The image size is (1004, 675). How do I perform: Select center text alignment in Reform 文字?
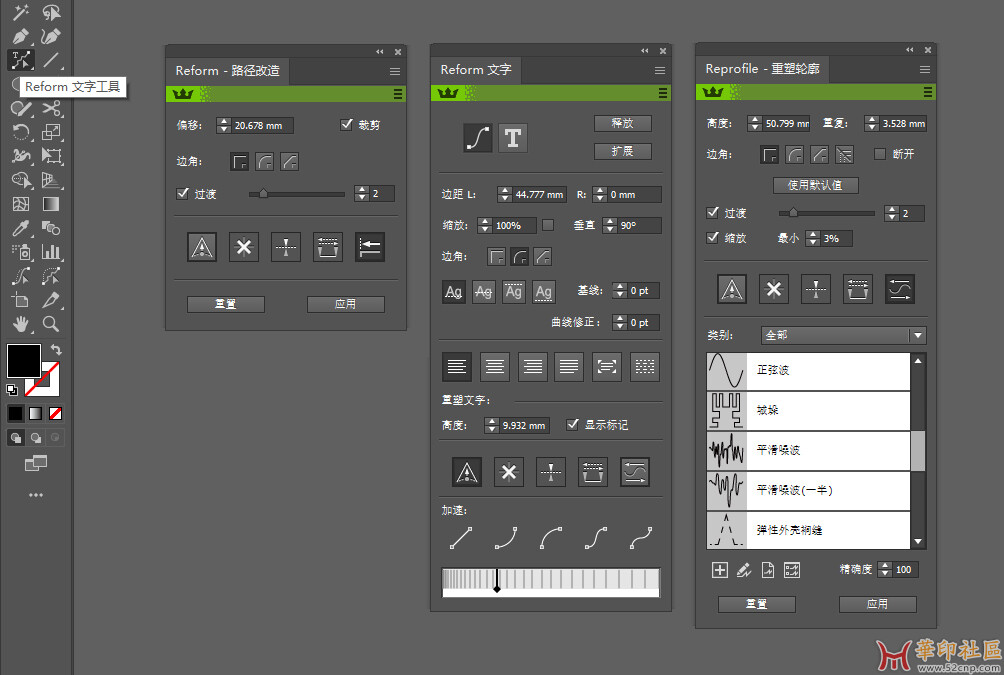[x=494, y=366]
